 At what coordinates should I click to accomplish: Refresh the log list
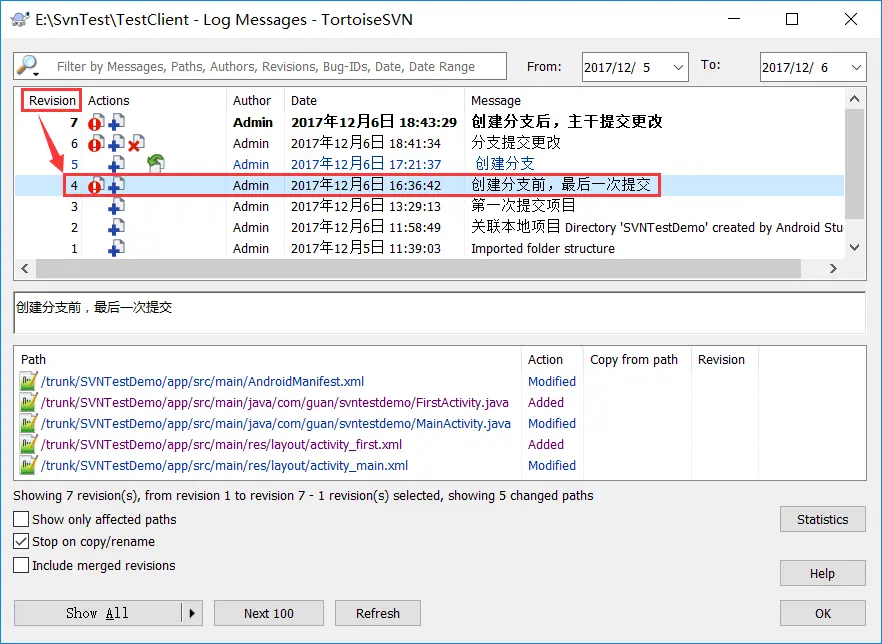378,613
